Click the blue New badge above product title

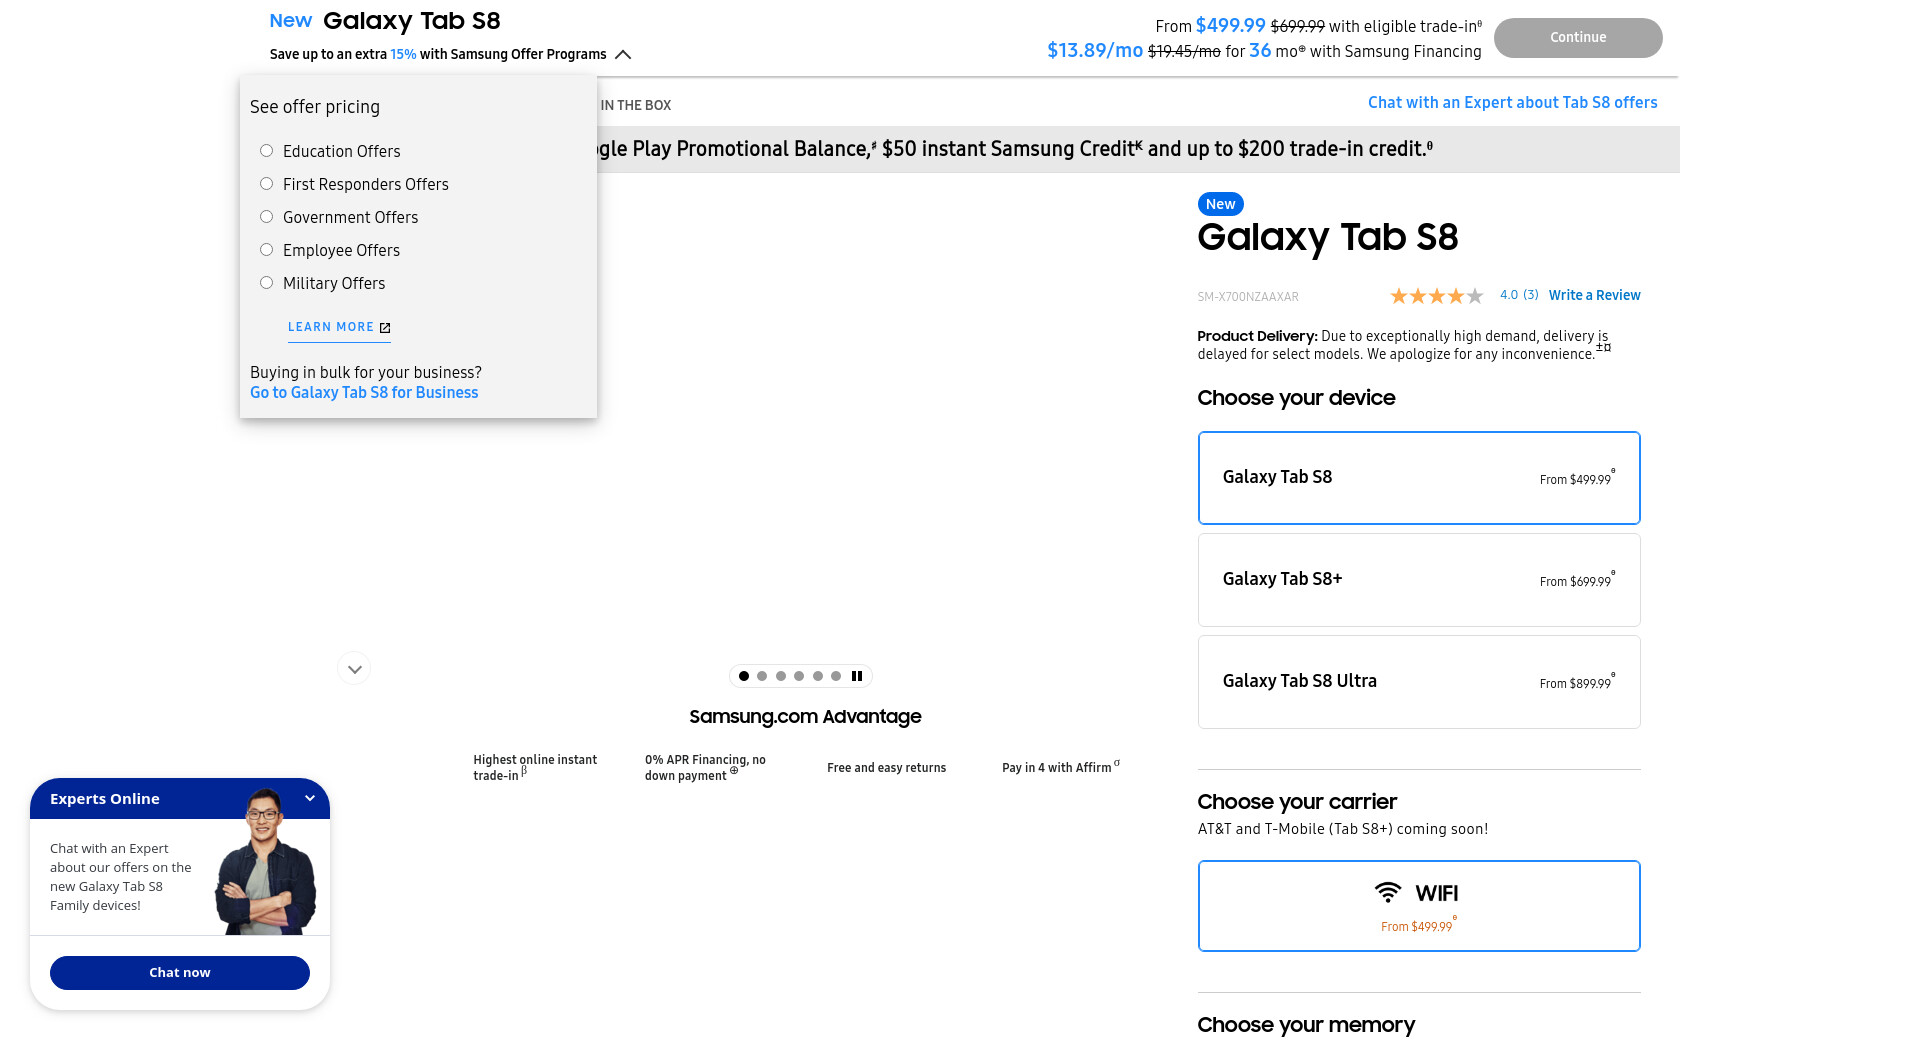click(1220, 204)
